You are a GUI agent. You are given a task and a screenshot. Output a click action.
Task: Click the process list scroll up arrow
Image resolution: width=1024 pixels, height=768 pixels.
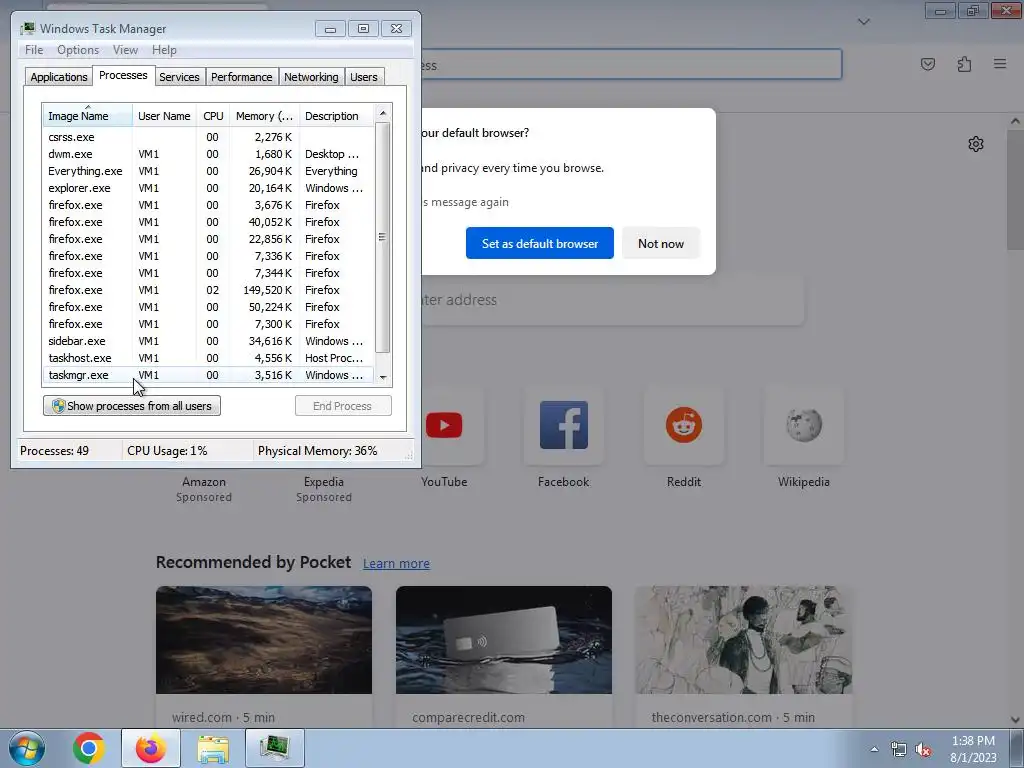click(383, 113)
